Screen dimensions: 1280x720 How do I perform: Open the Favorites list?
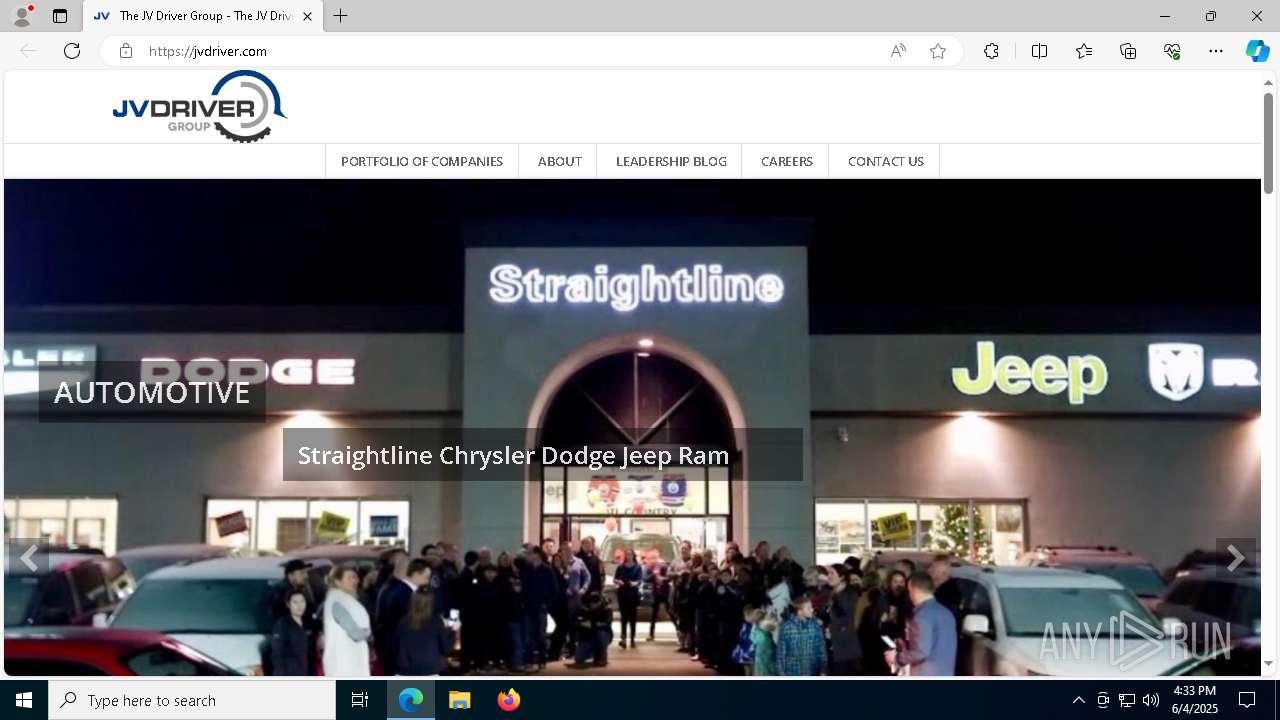[x=1084, y=51]
